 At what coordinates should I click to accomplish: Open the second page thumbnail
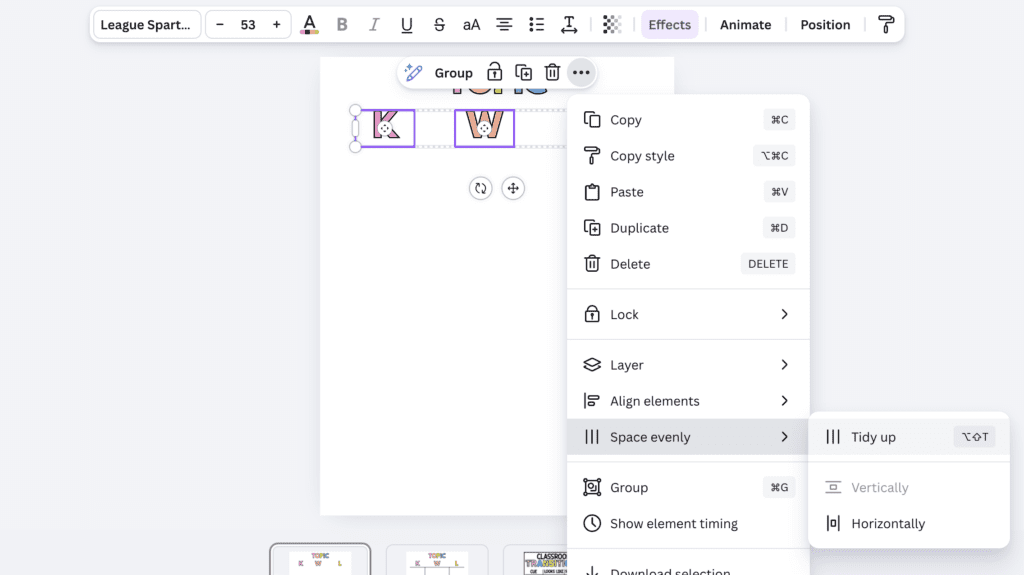(x=437, y=560)
